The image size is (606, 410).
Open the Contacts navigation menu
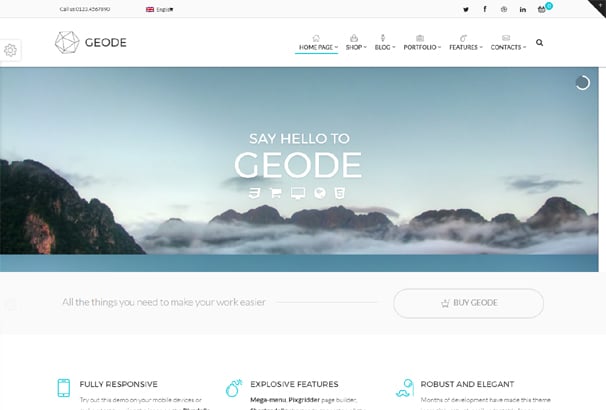click(508, 43)
